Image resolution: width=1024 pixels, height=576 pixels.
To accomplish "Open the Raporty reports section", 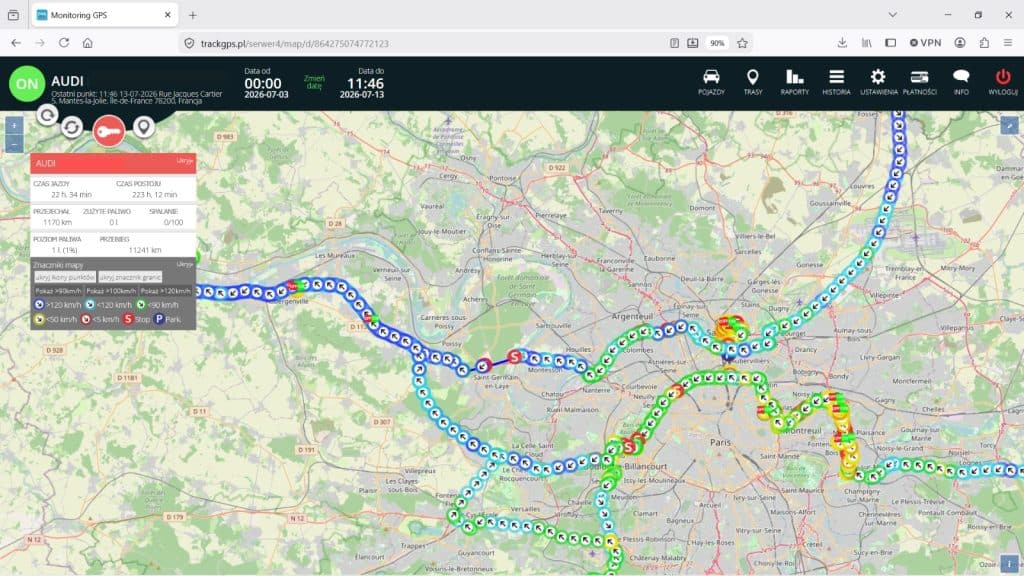I will [x=794, y=83].
